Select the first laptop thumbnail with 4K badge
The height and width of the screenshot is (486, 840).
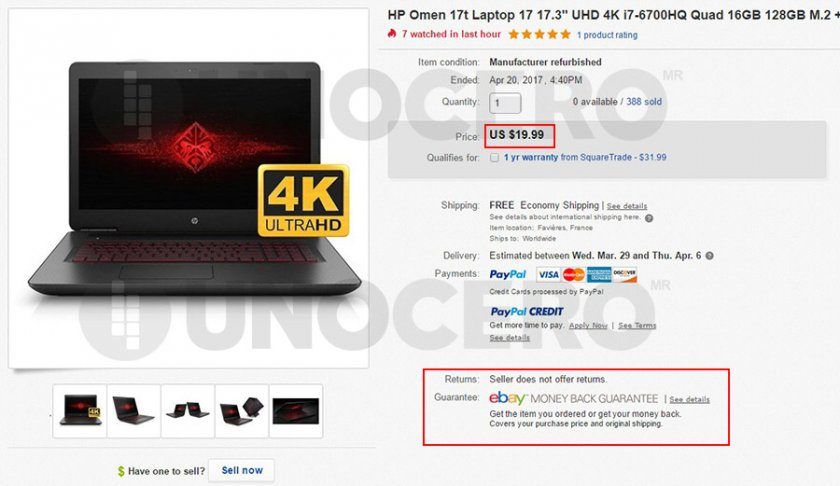tap(80, 411)
